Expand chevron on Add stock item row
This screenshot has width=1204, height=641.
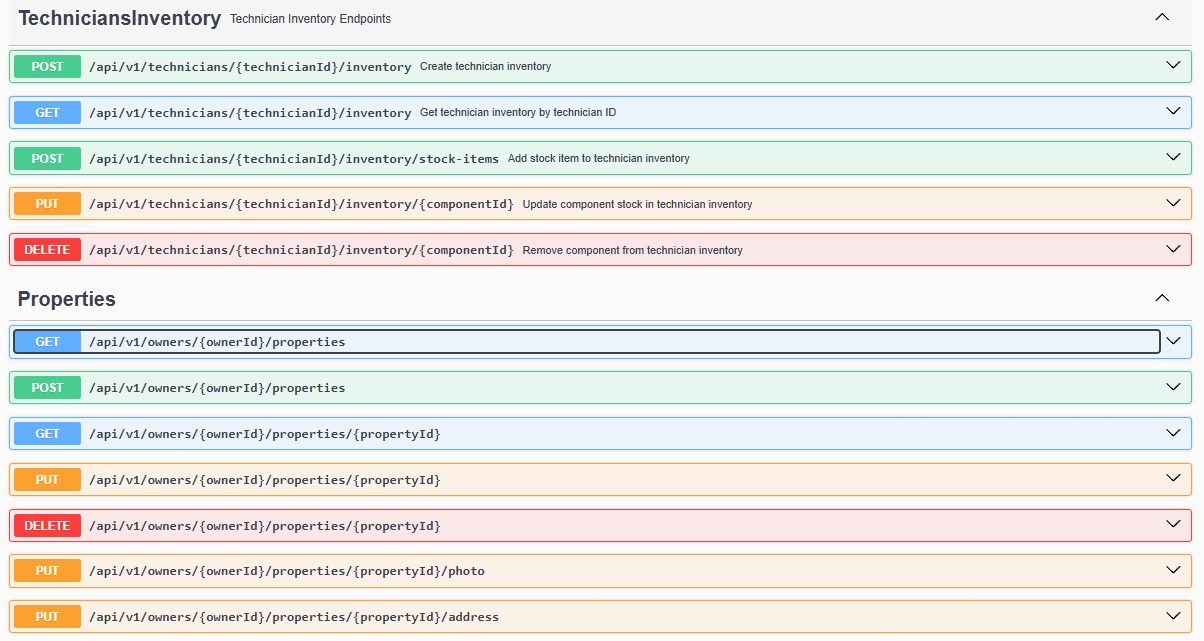[x=1174, y=158]
